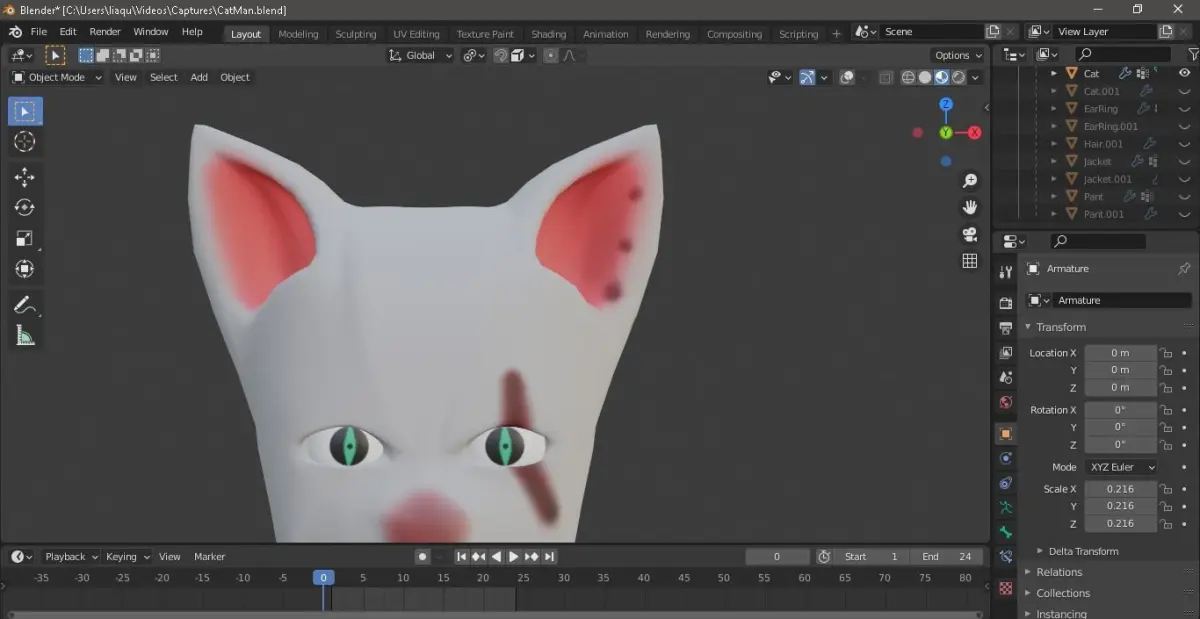Select the Select Box tool in left toolbar

[x=25, y=111]
